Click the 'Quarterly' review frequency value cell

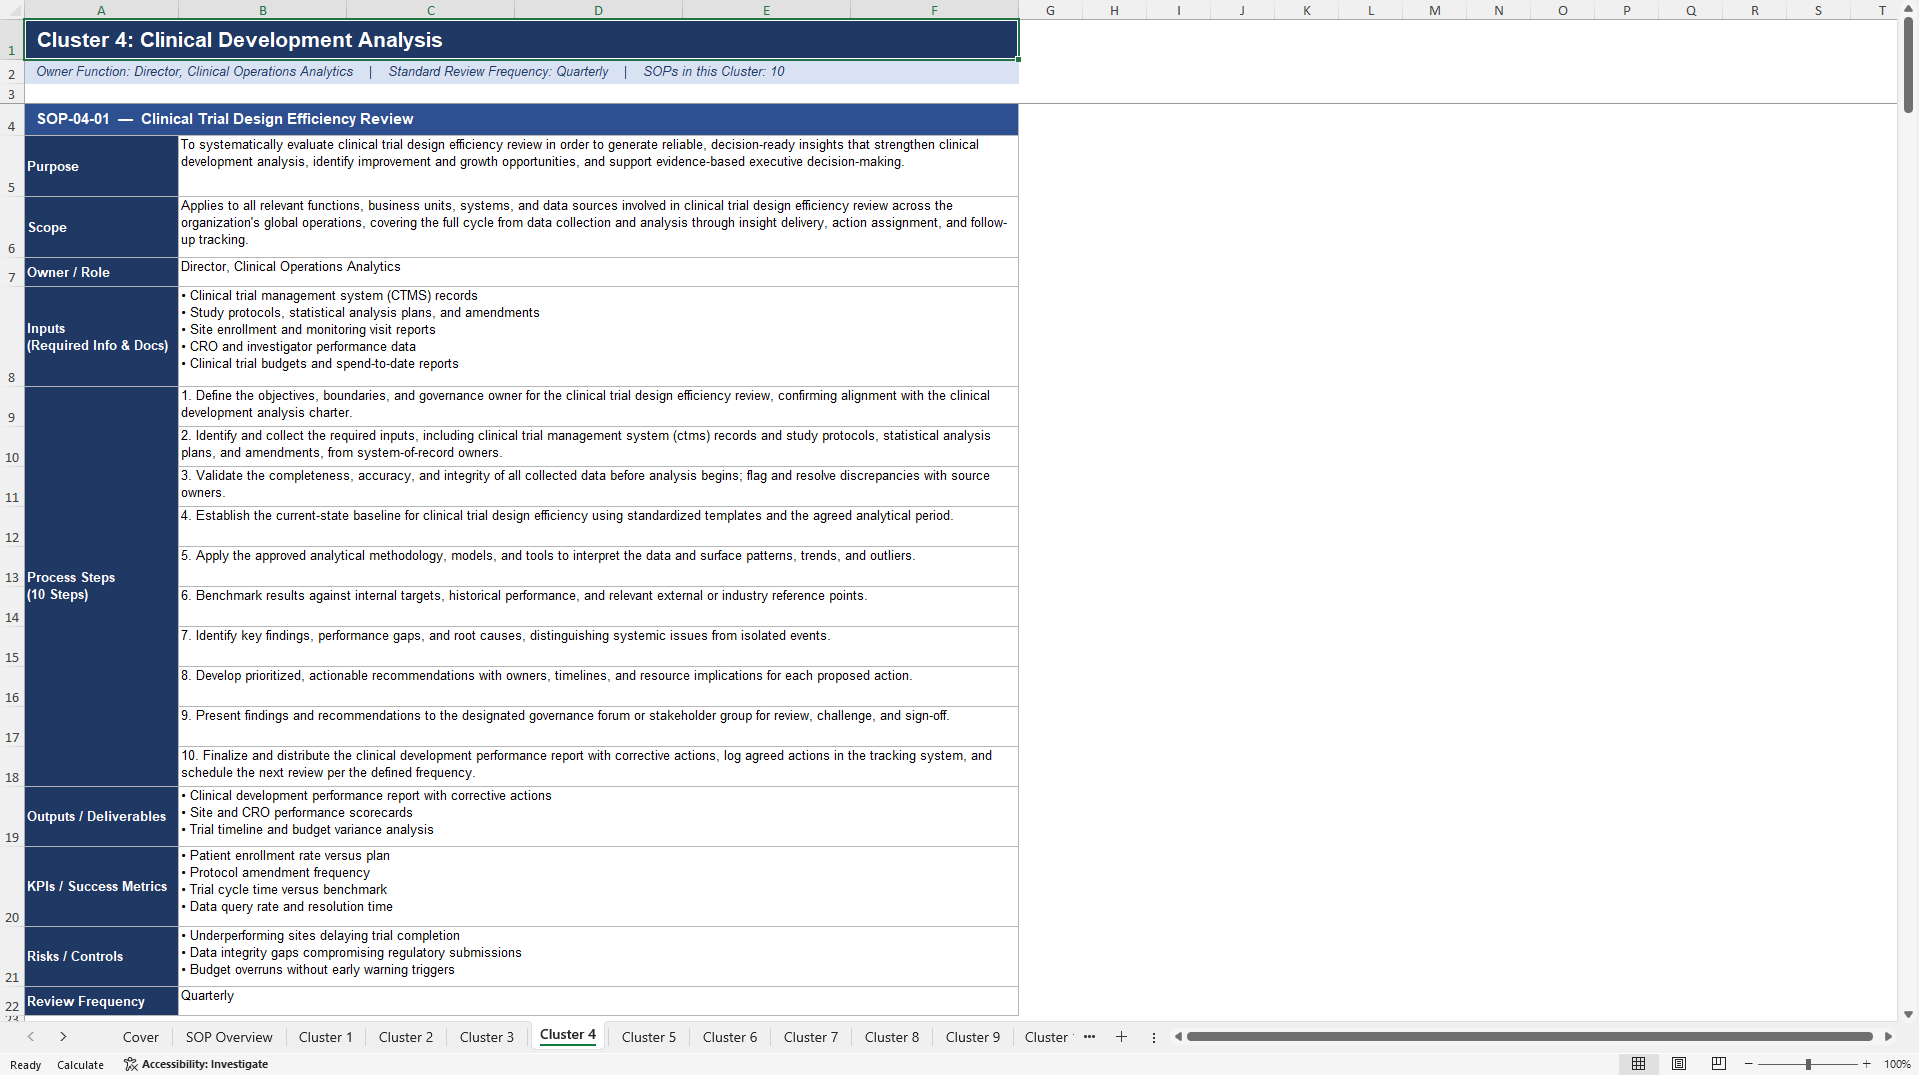coord(598,1001)
